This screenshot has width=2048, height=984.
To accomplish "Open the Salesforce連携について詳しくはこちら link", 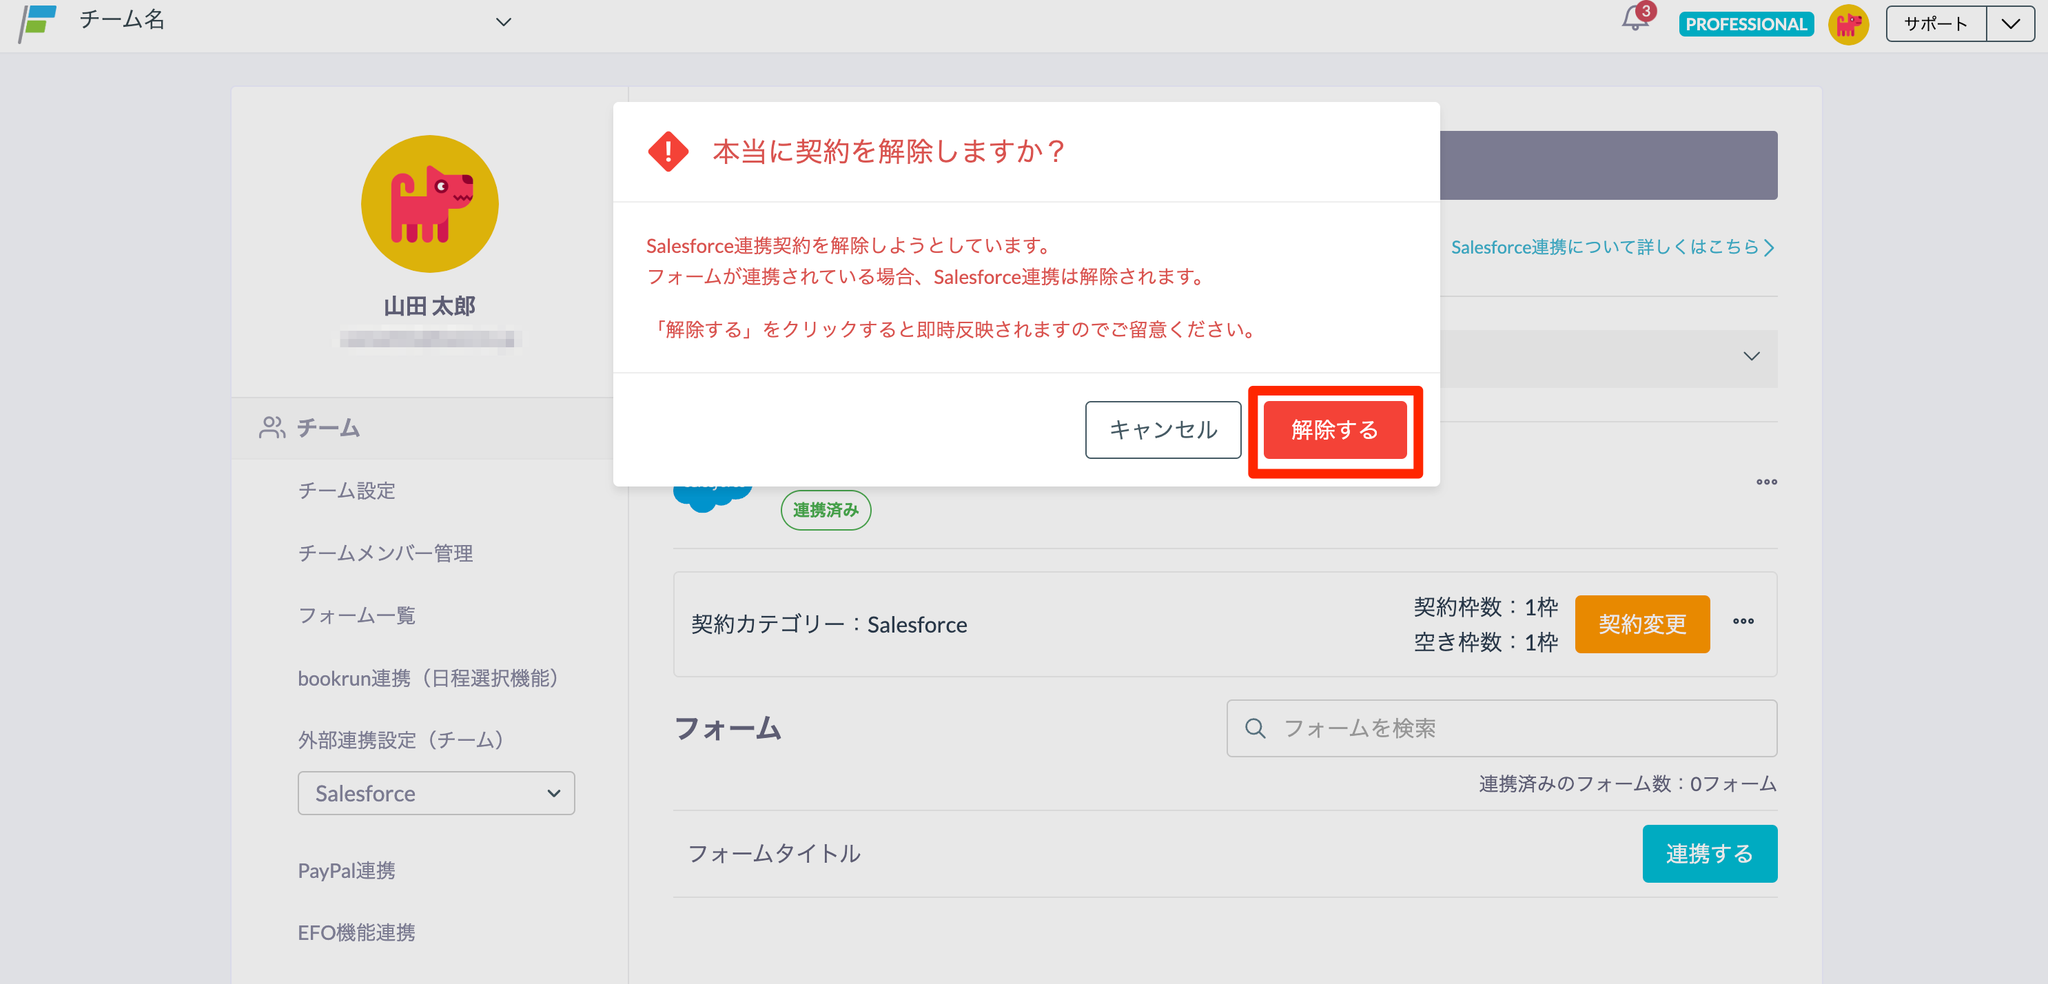I will [1613, 247].
